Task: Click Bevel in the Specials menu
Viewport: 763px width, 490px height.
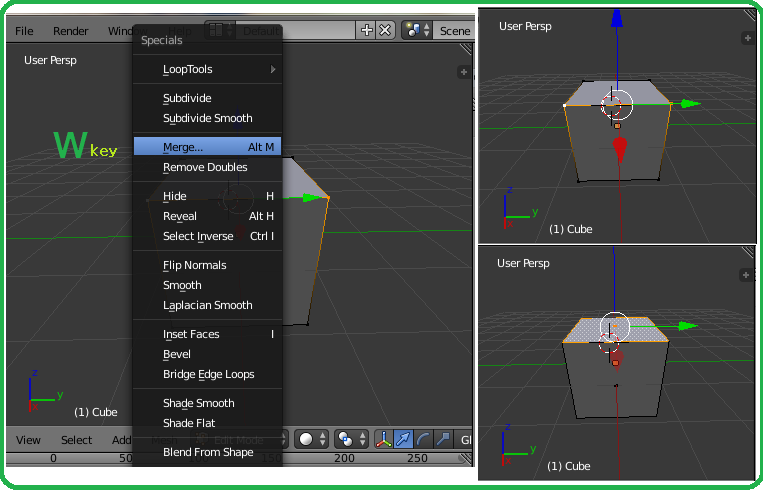Action: [x=207, y=354]
